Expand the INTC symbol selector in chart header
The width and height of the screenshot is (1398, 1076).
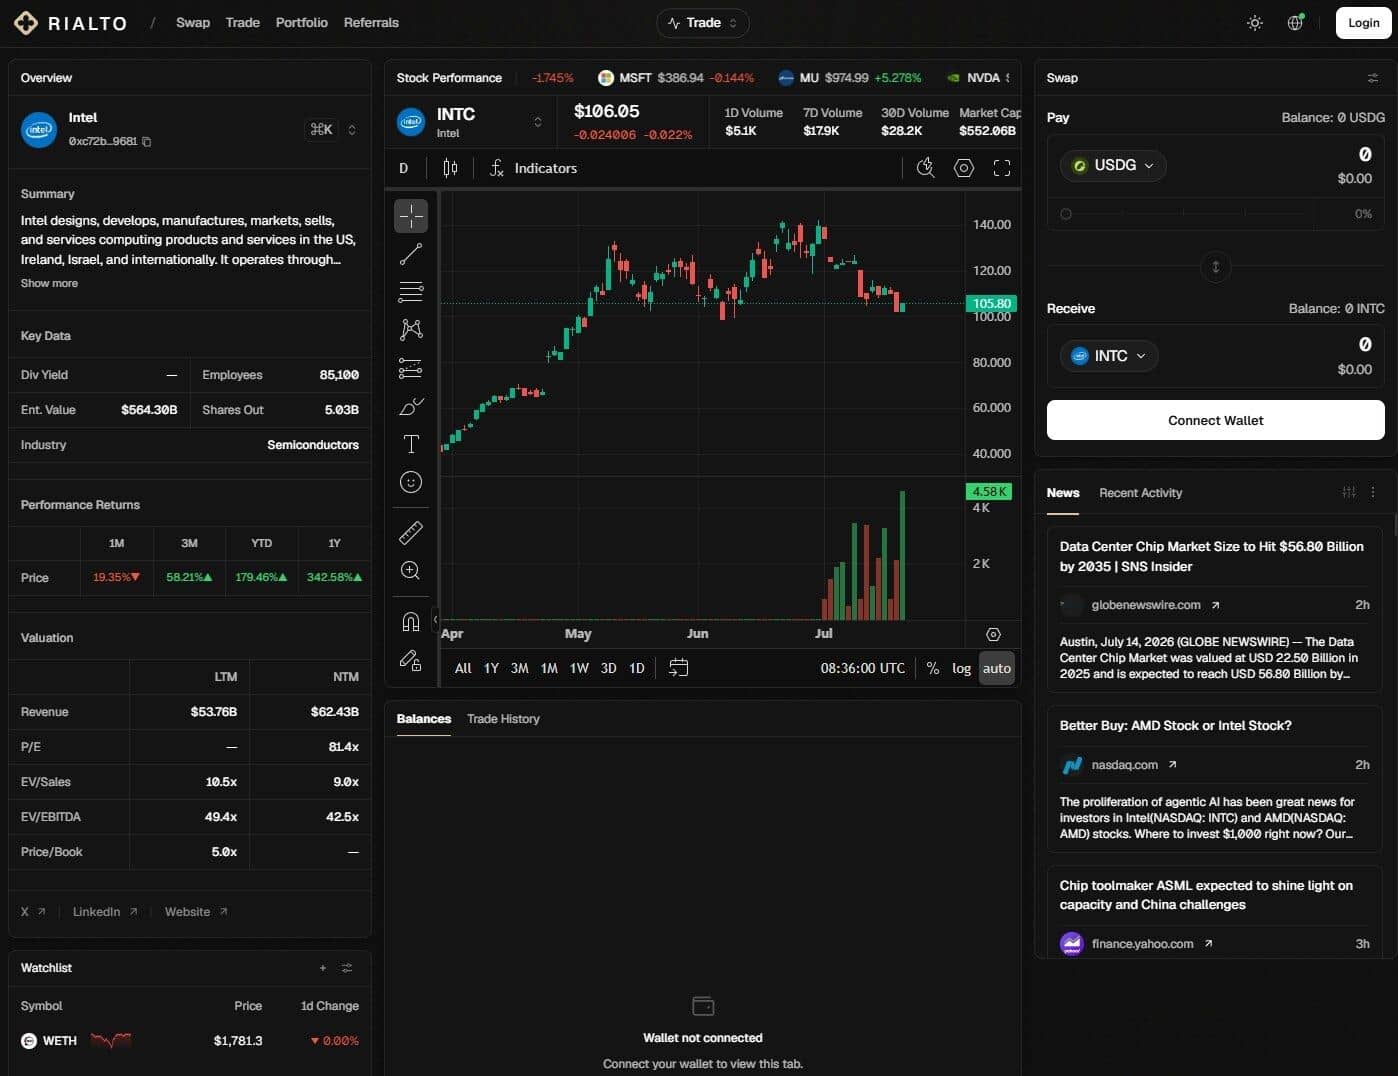(538, 122)
